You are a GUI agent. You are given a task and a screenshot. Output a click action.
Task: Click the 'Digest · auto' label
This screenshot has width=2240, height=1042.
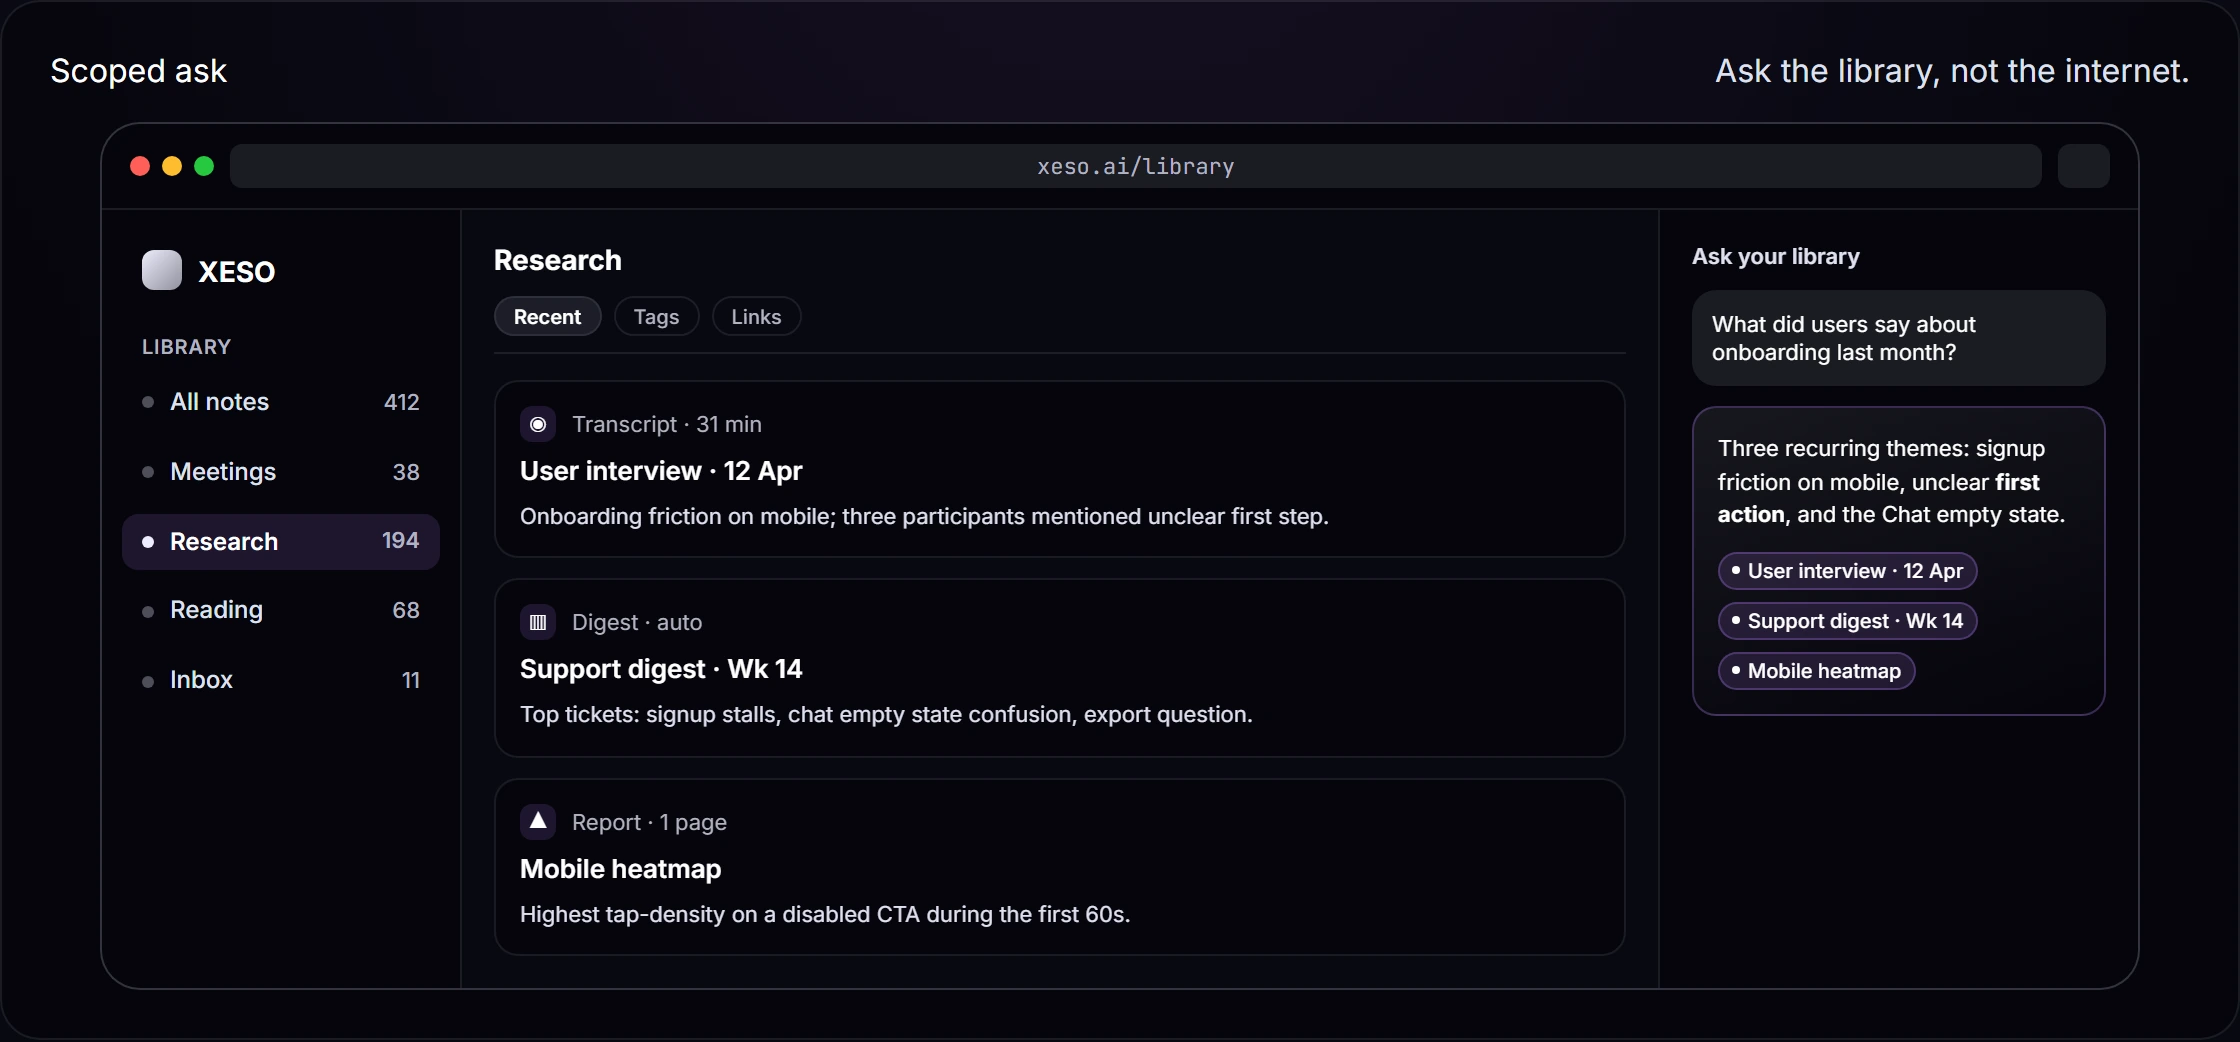[637, 622]
